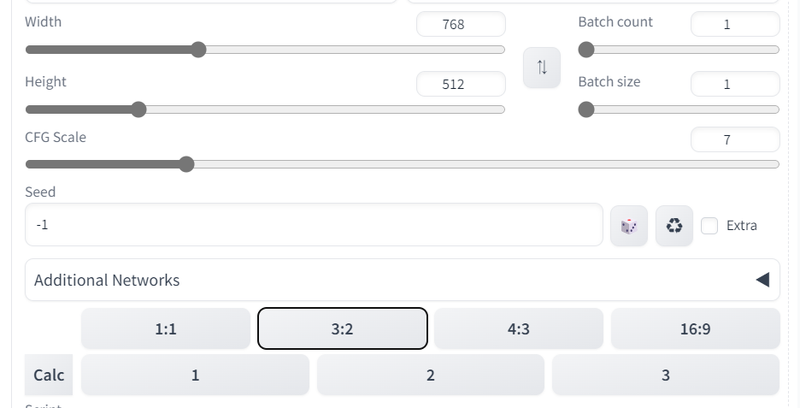This screenshot has width=800, height=408.
Task: Click the CFG Scale slider handle
Action: [187, 164]
